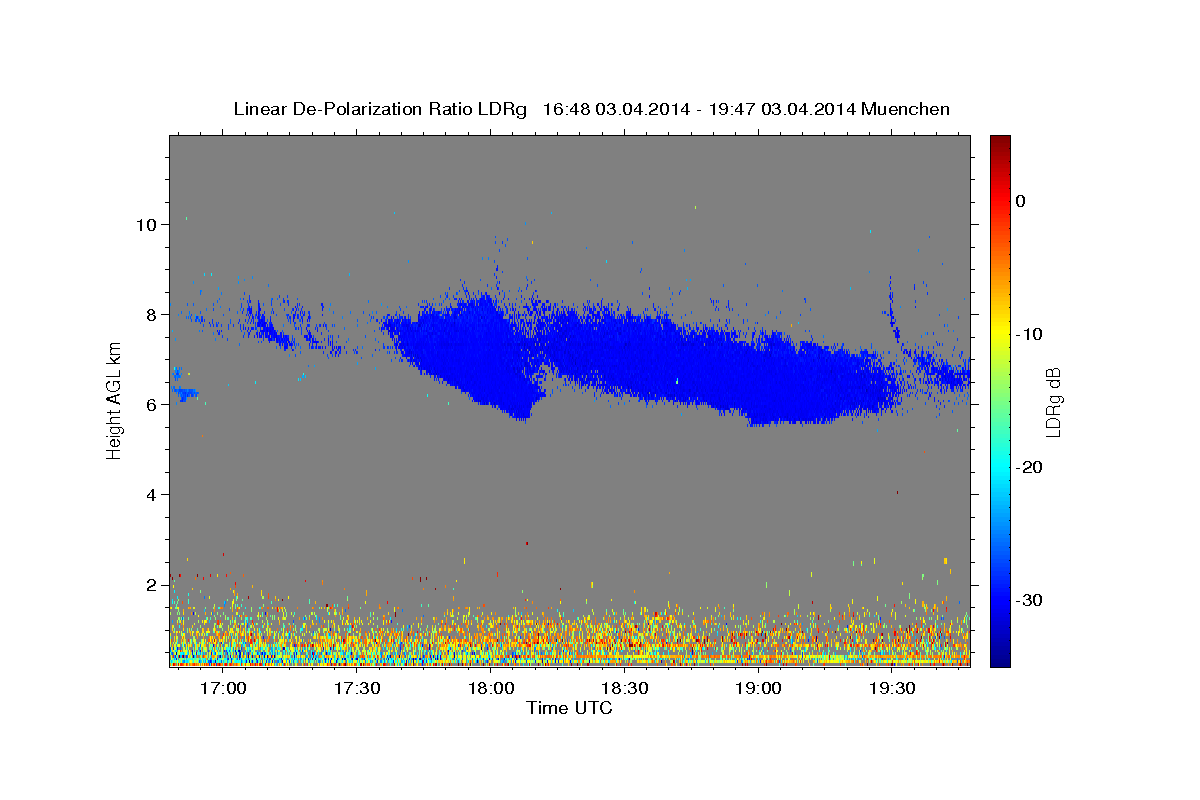This screenshot has width=1200, height=800.
Task: Click the "LDRg dB" colorbar label
Action: (1053, 402)
